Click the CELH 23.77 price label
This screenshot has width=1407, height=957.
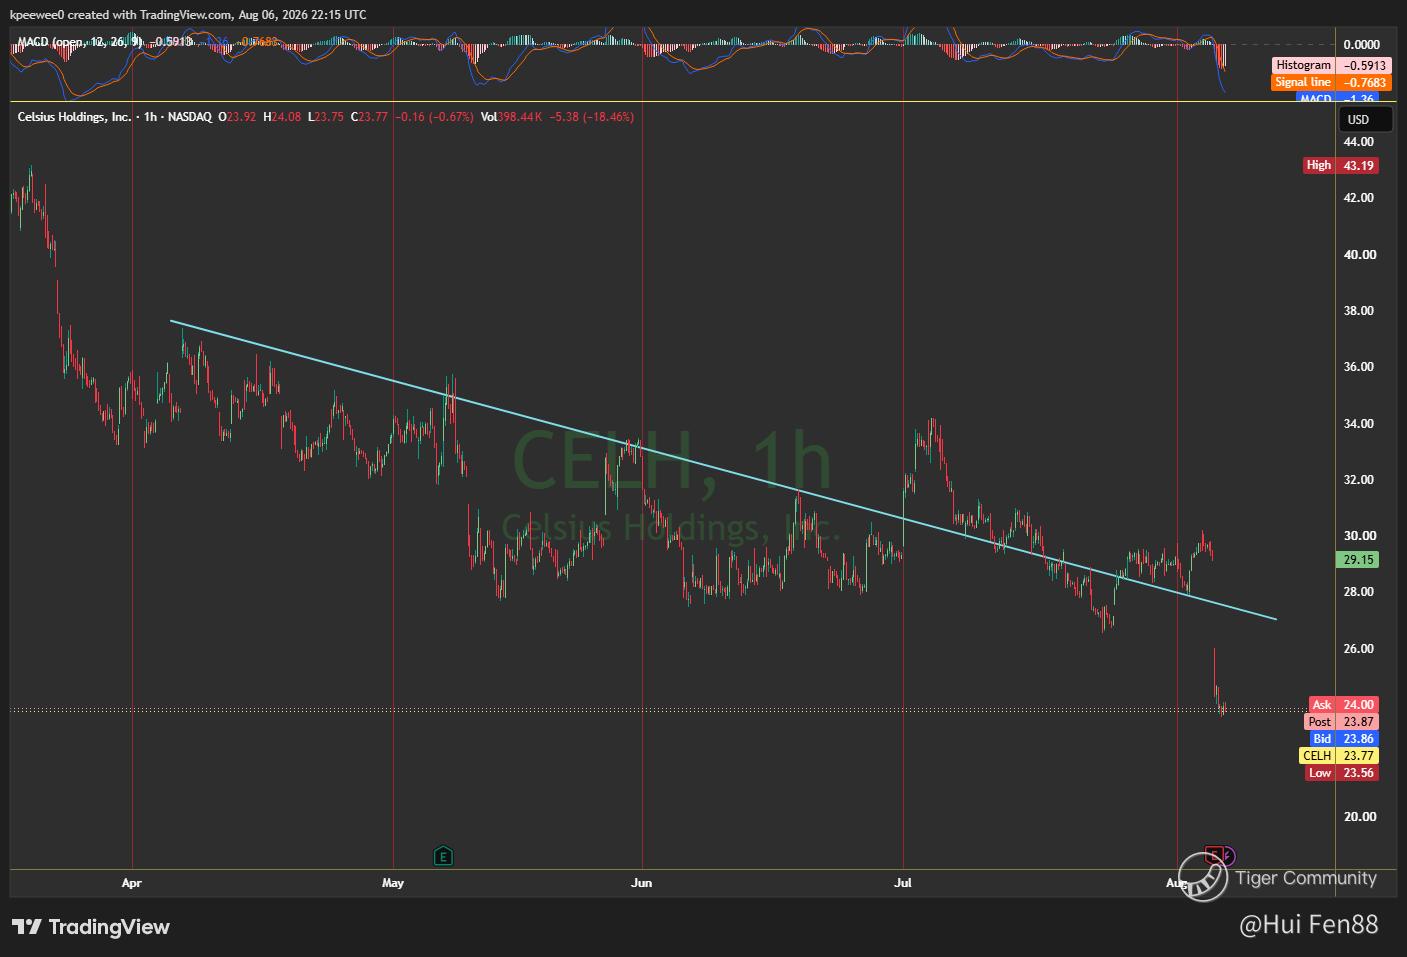click(1338, 756)
